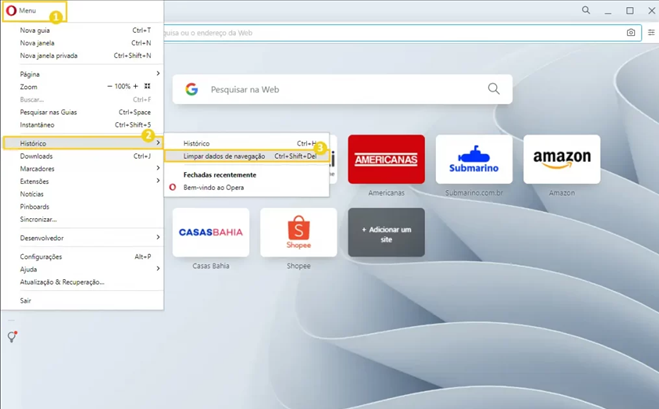Open the Americanas speed dial tile

coord(386,159)
